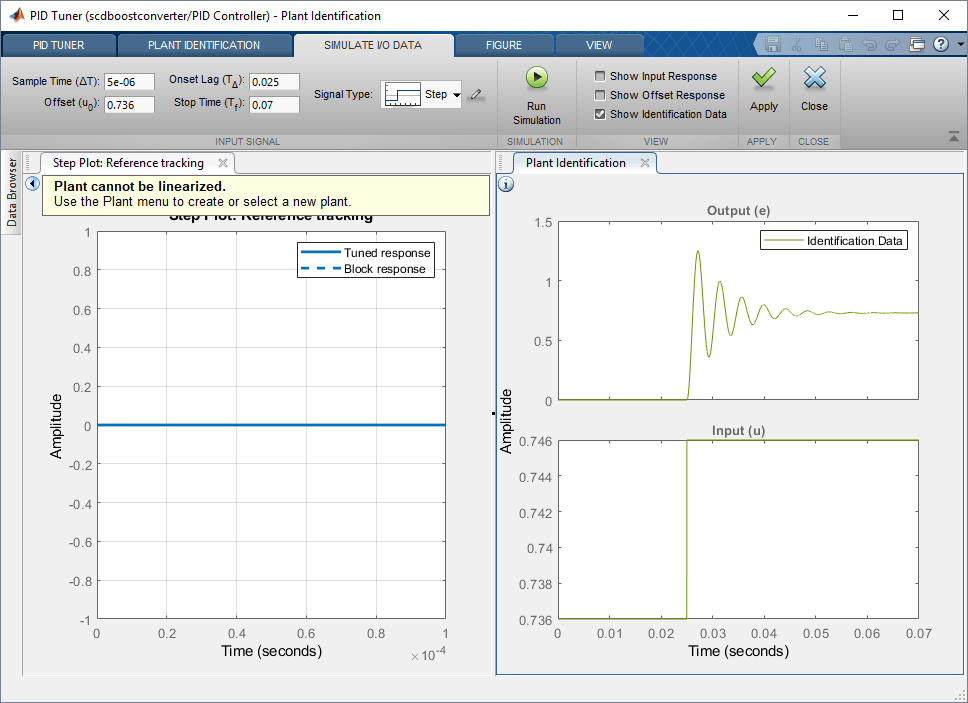The height and width of the screenshot is (703, 968).
Task: Click the Onset Lag input field
Action: click(274, 82)
